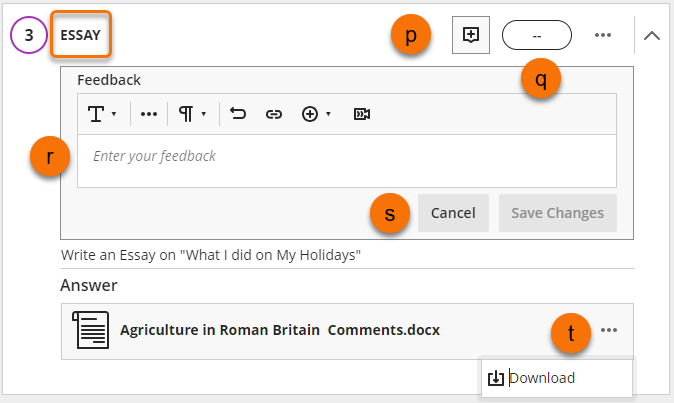The image size is (674, 403).
Task: Click the document icon of the attached file
Action: 91,330
